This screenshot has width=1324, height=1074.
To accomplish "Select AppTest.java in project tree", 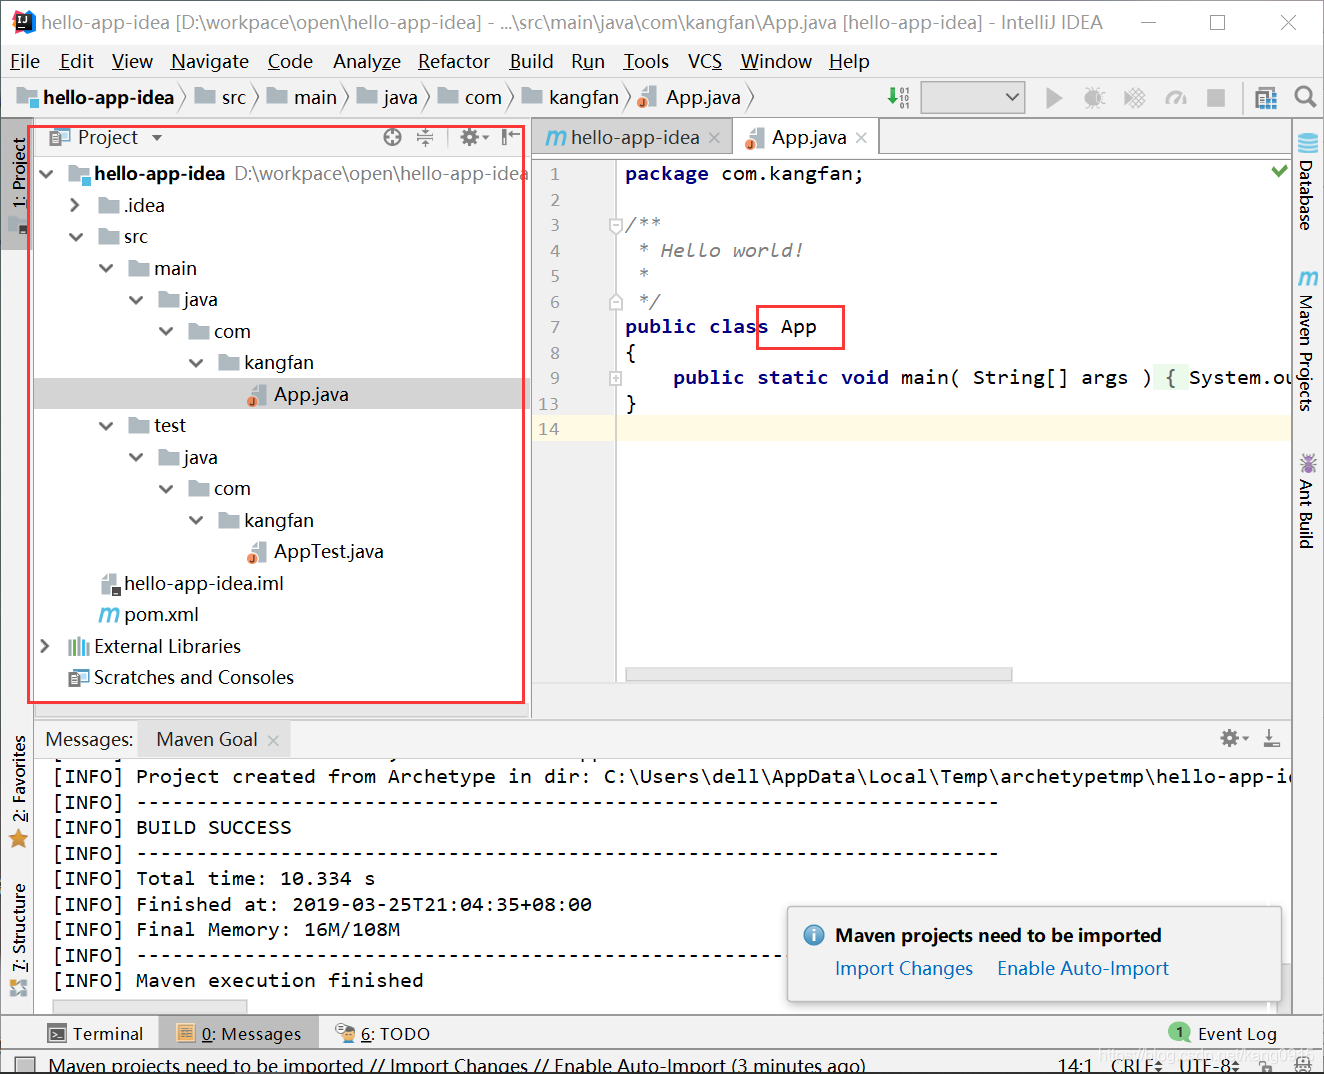I will [328, 552].
